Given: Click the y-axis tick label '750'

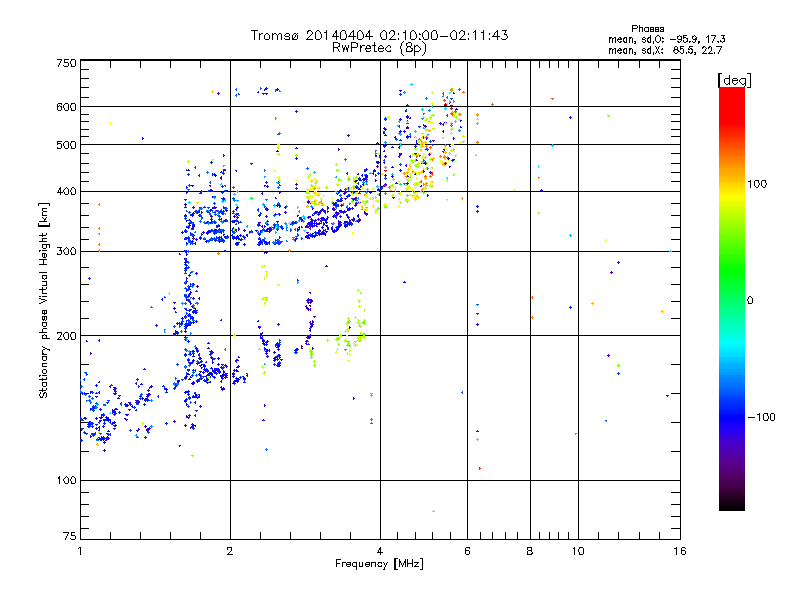Looking at the screenshot, I should coord(66,63).
